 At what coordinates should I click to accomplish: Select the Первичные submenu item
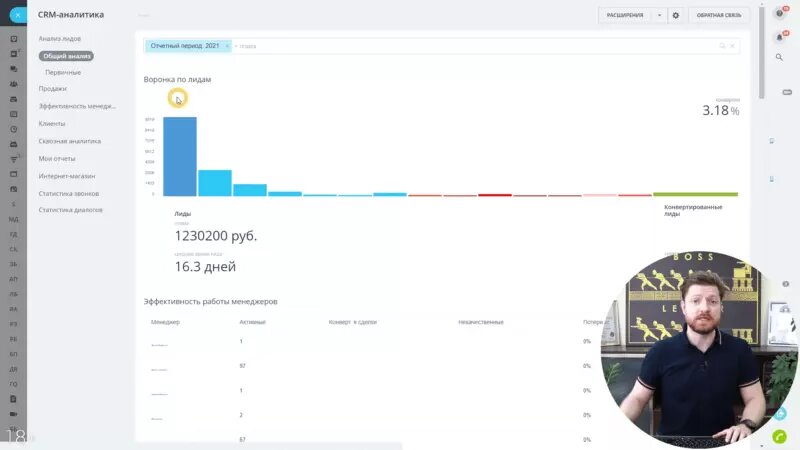click(63, 72)
